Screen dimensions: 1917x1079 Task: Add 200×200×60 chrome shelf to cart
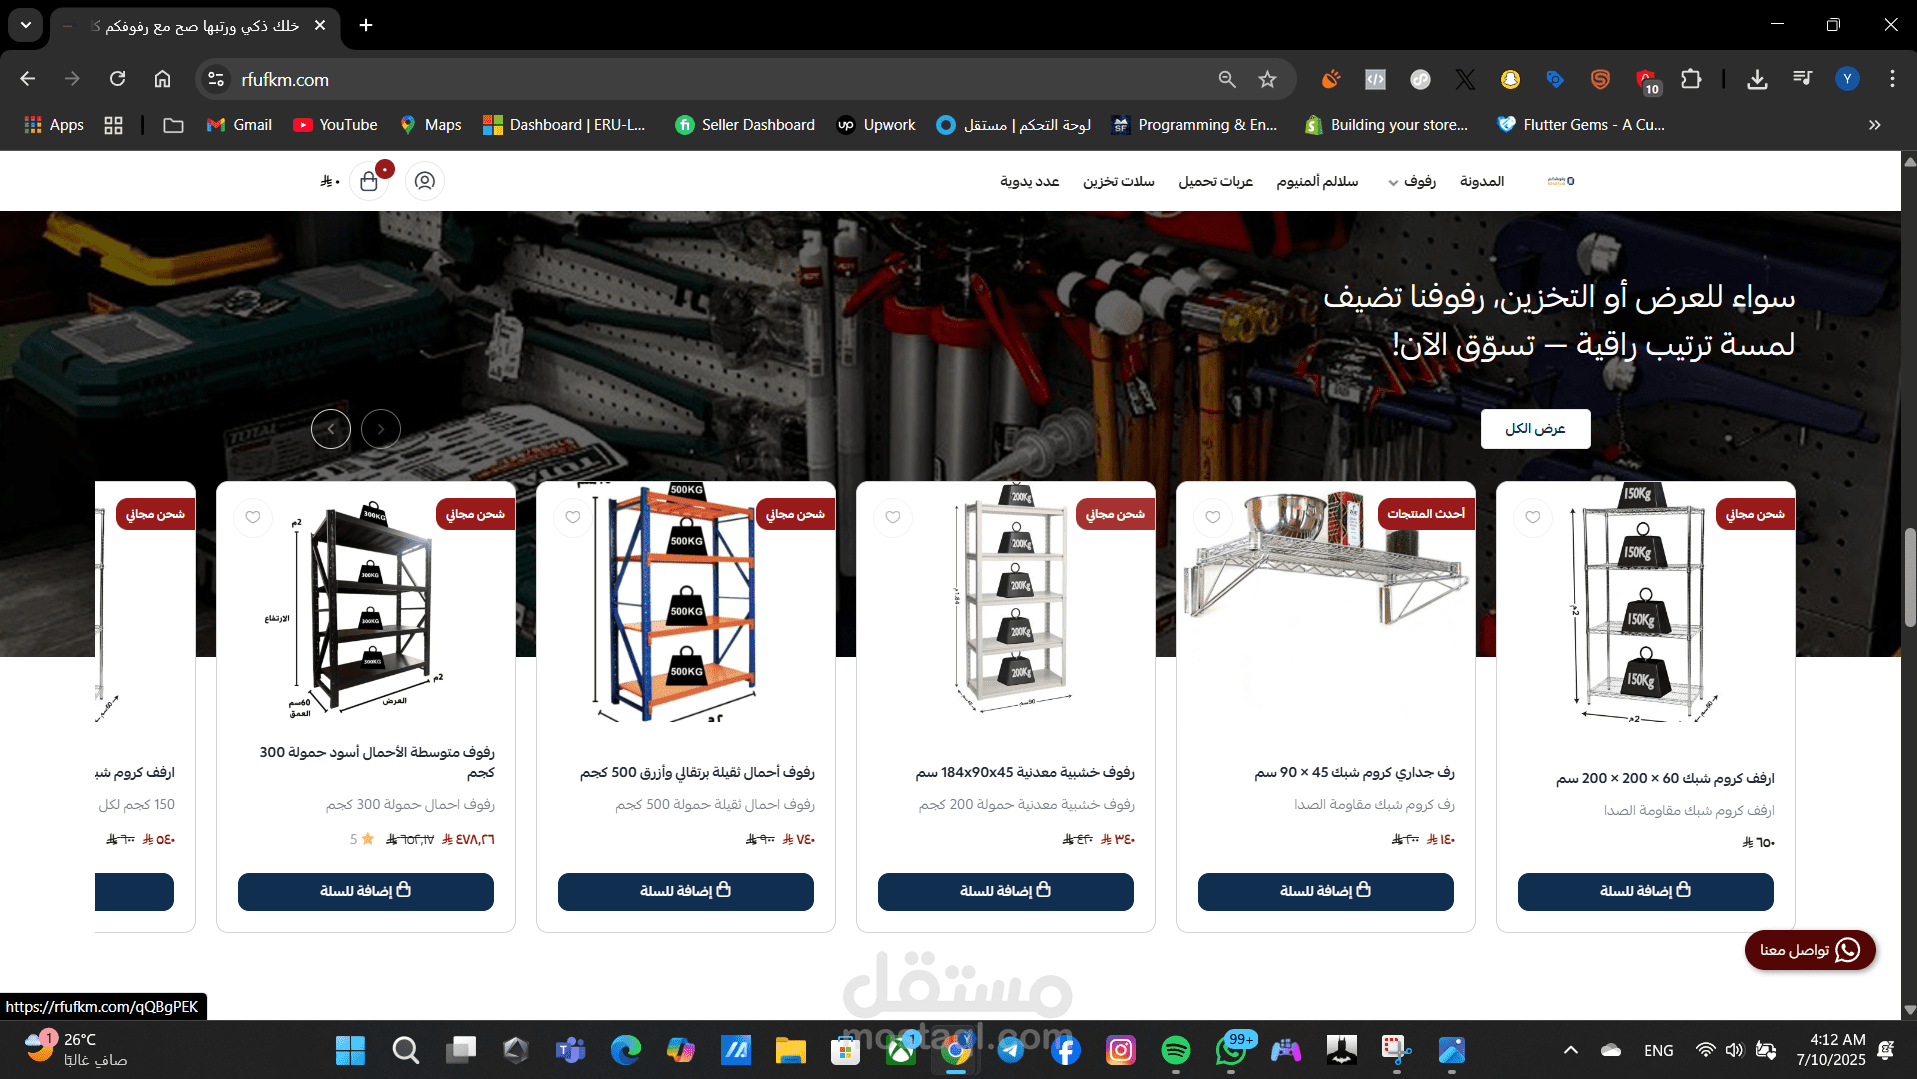1646,892
